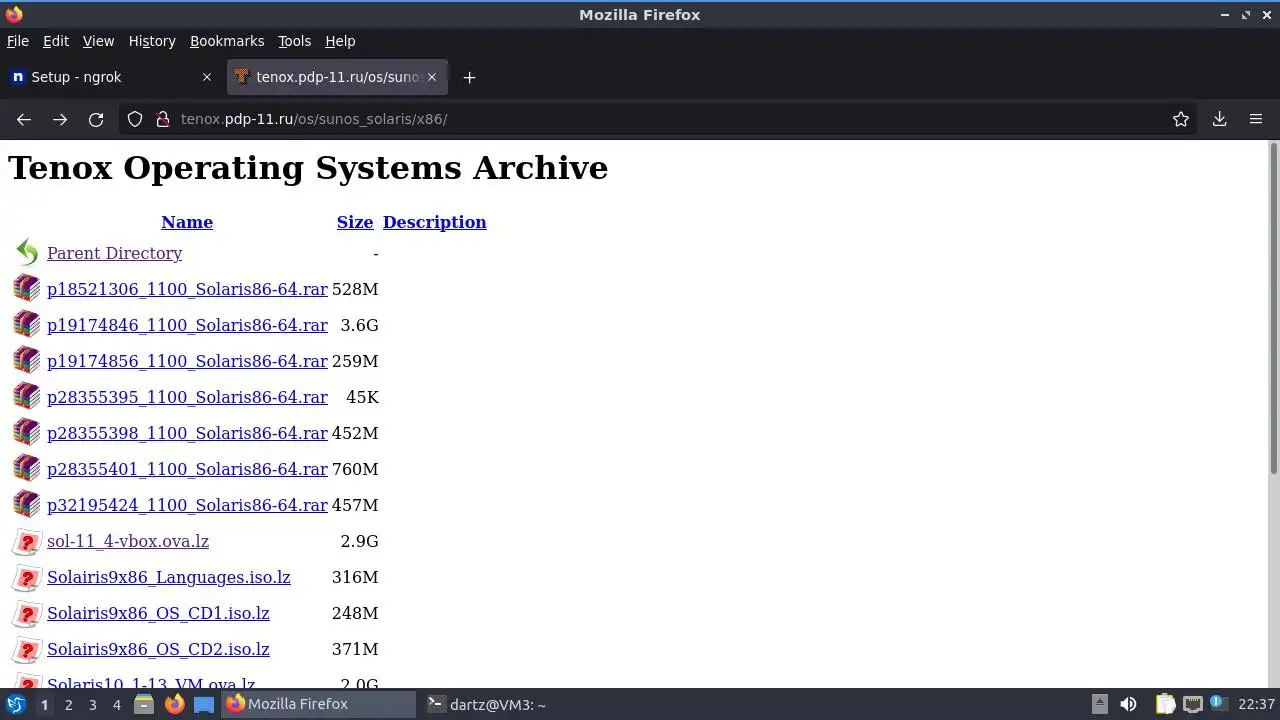Open the View menu
The width and height of the screenshot is (1280, 720).
tap(98, 41)
